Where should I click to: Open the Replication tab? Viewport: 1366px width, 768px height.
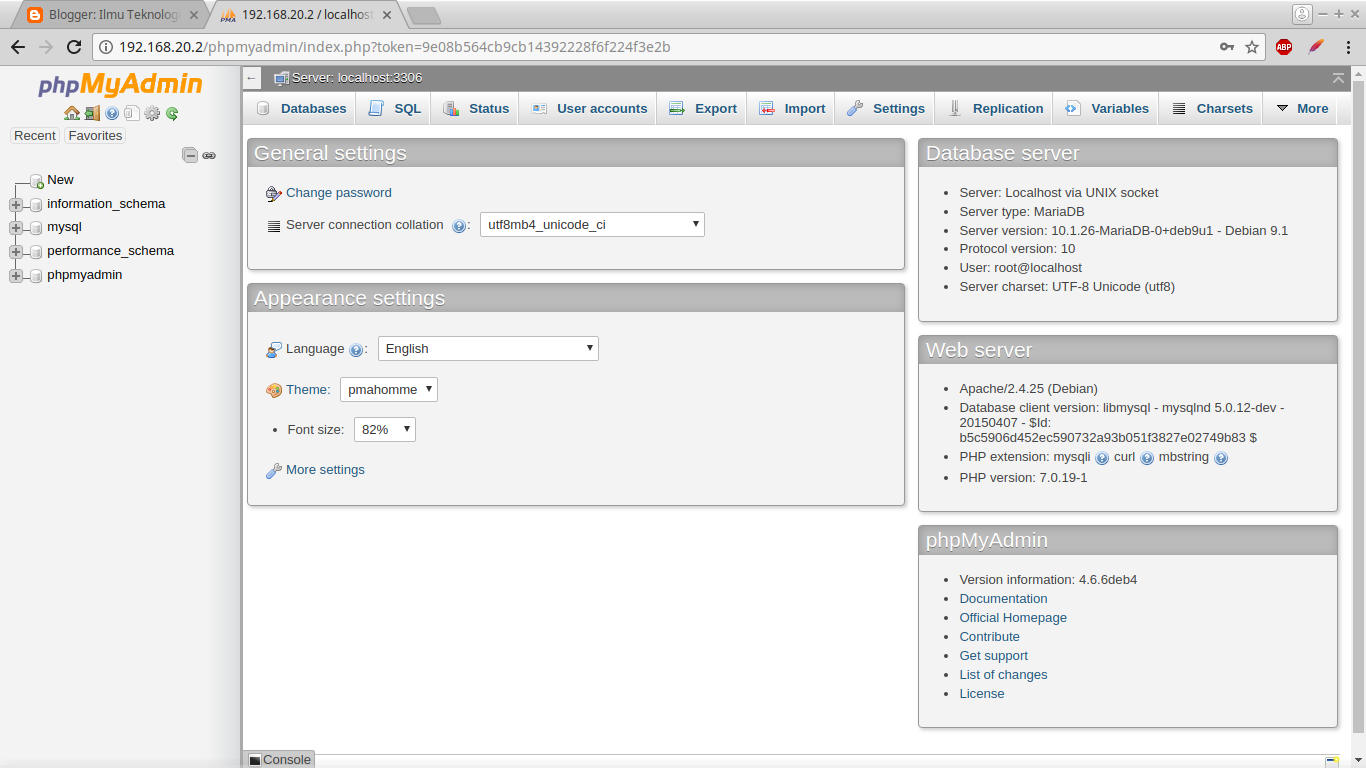click(x=995, y=109)
